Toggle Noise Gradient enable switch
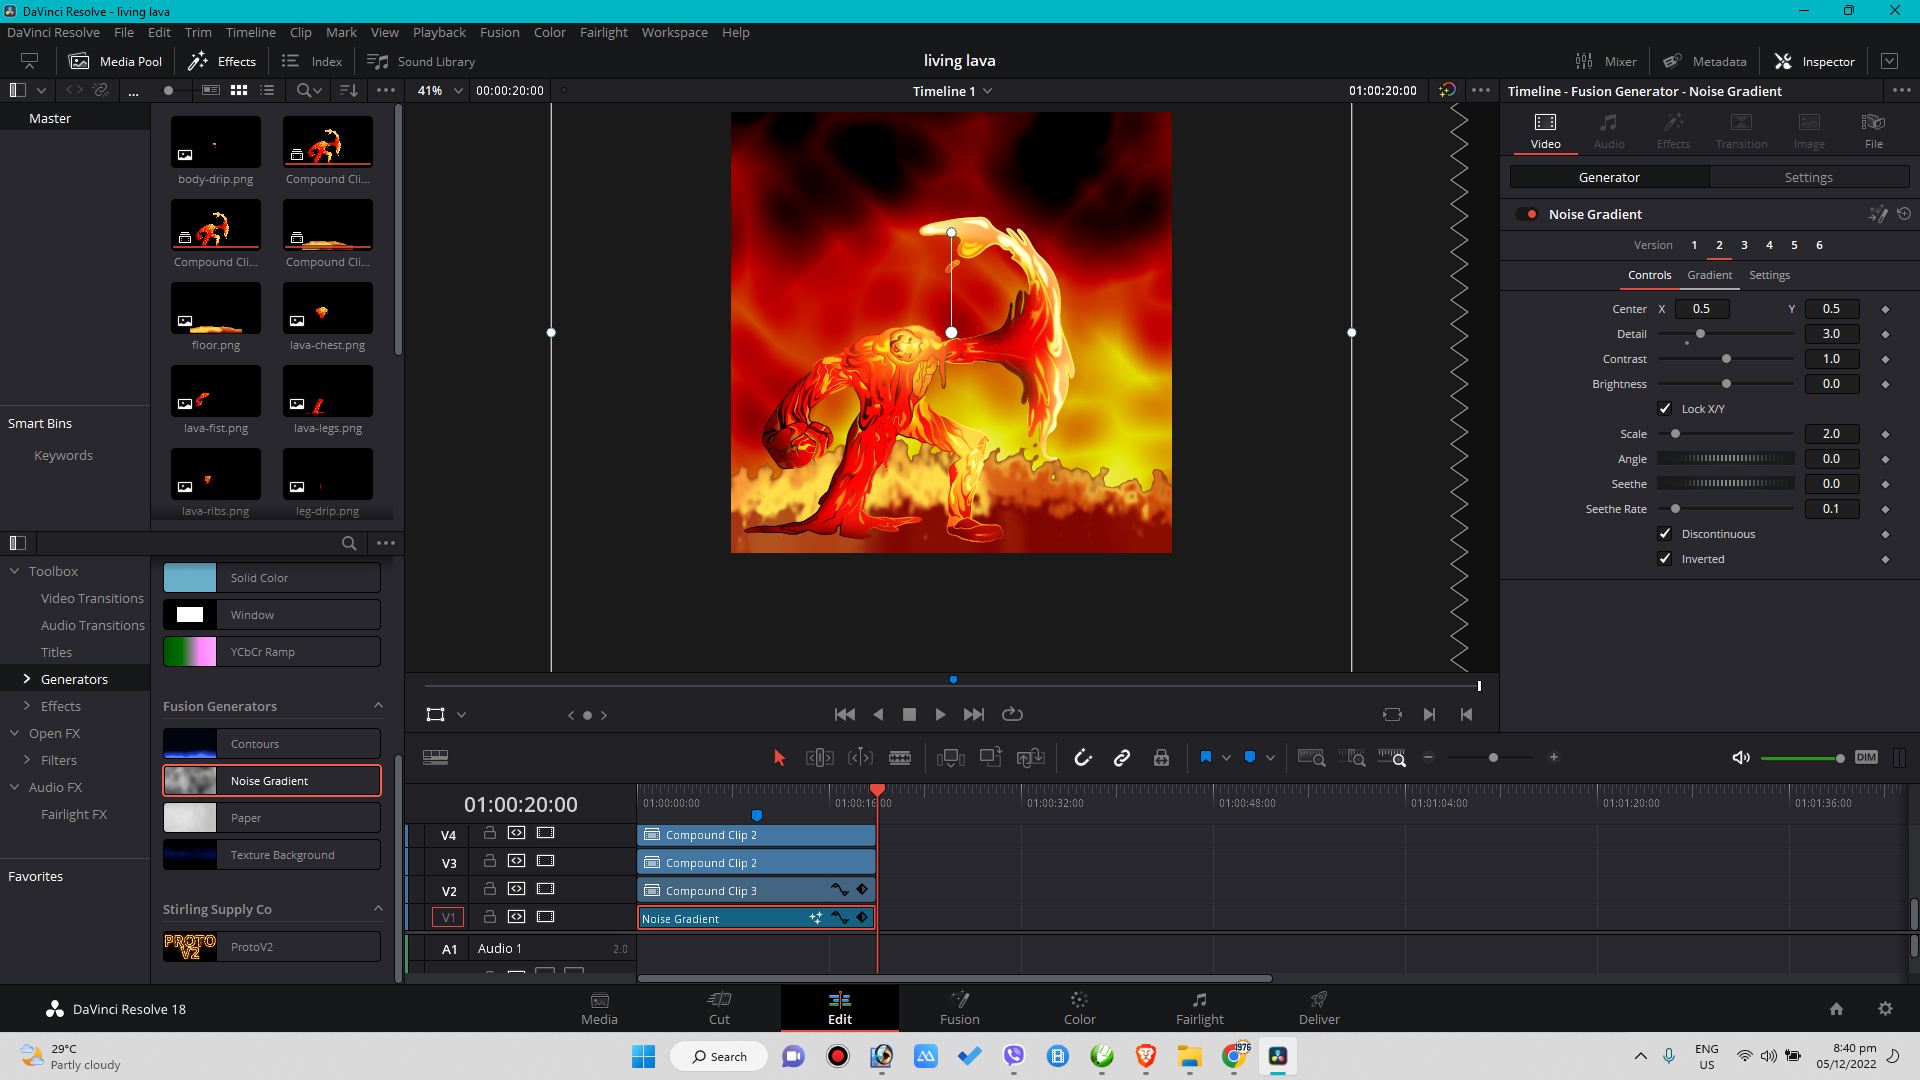This screenshot has width=1920, height=1080. click(x=1527, y=214)
